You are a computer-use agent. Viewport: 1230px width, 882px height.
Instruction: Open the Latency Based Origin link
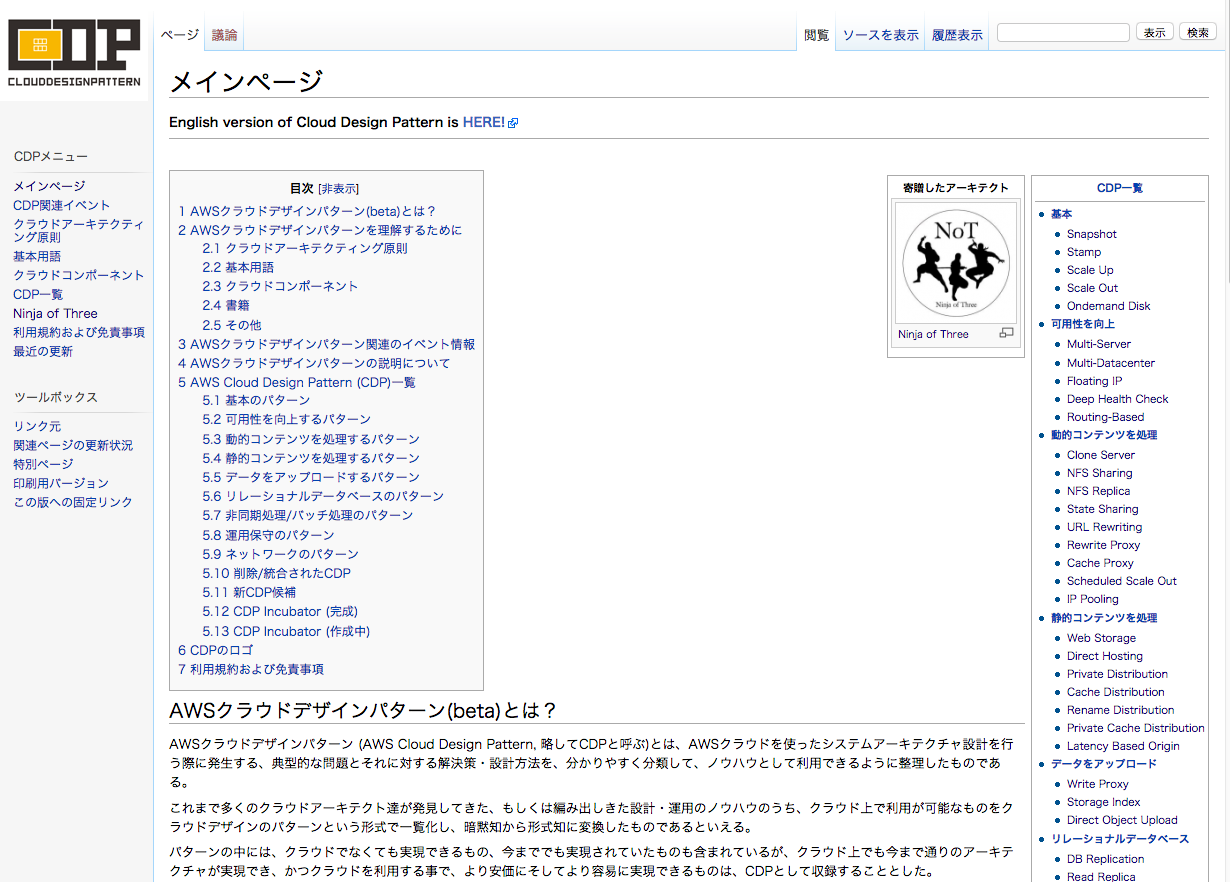1123,746
